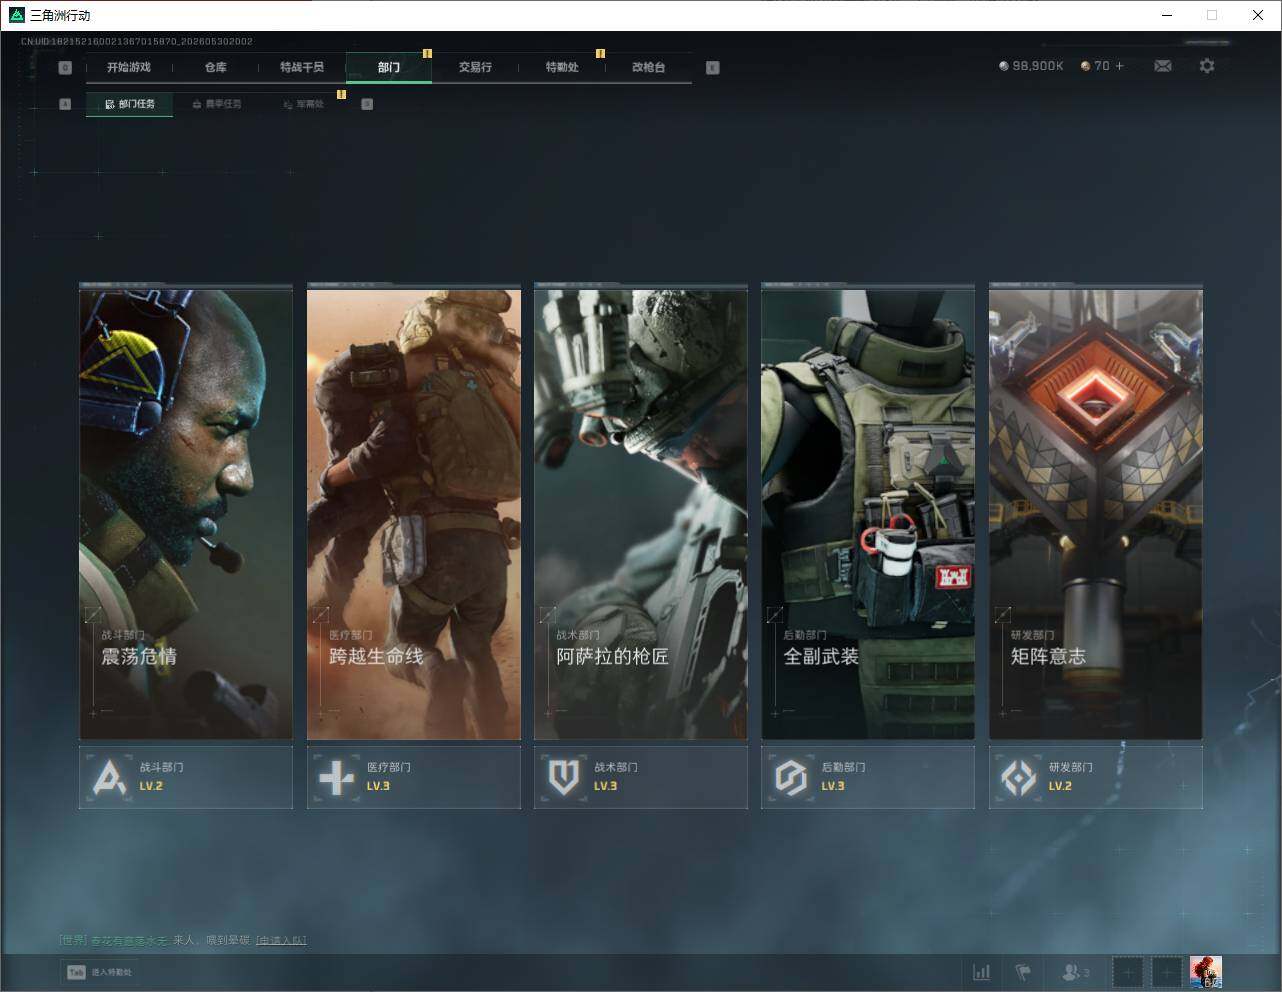1282x992 pixels.
Task: Switch to the 开始游戏 tab
Action: tap(129, 67)
